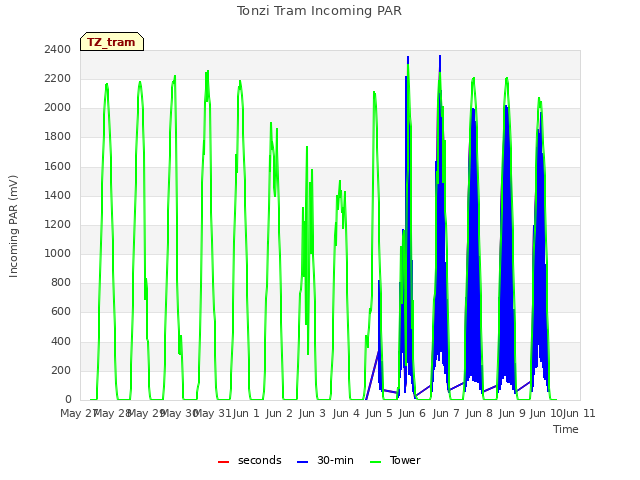Click the Jun 1 x-axis label
The height and width of the screenshot is (480, 640).
click(246, 413)
